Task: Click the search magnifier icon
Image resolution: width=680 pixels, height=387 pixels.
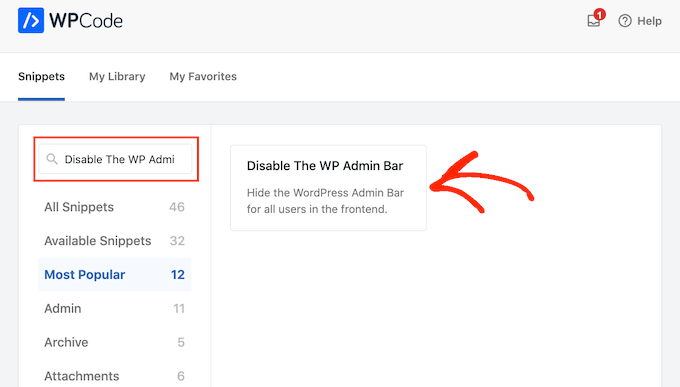Action: [52, 159]
